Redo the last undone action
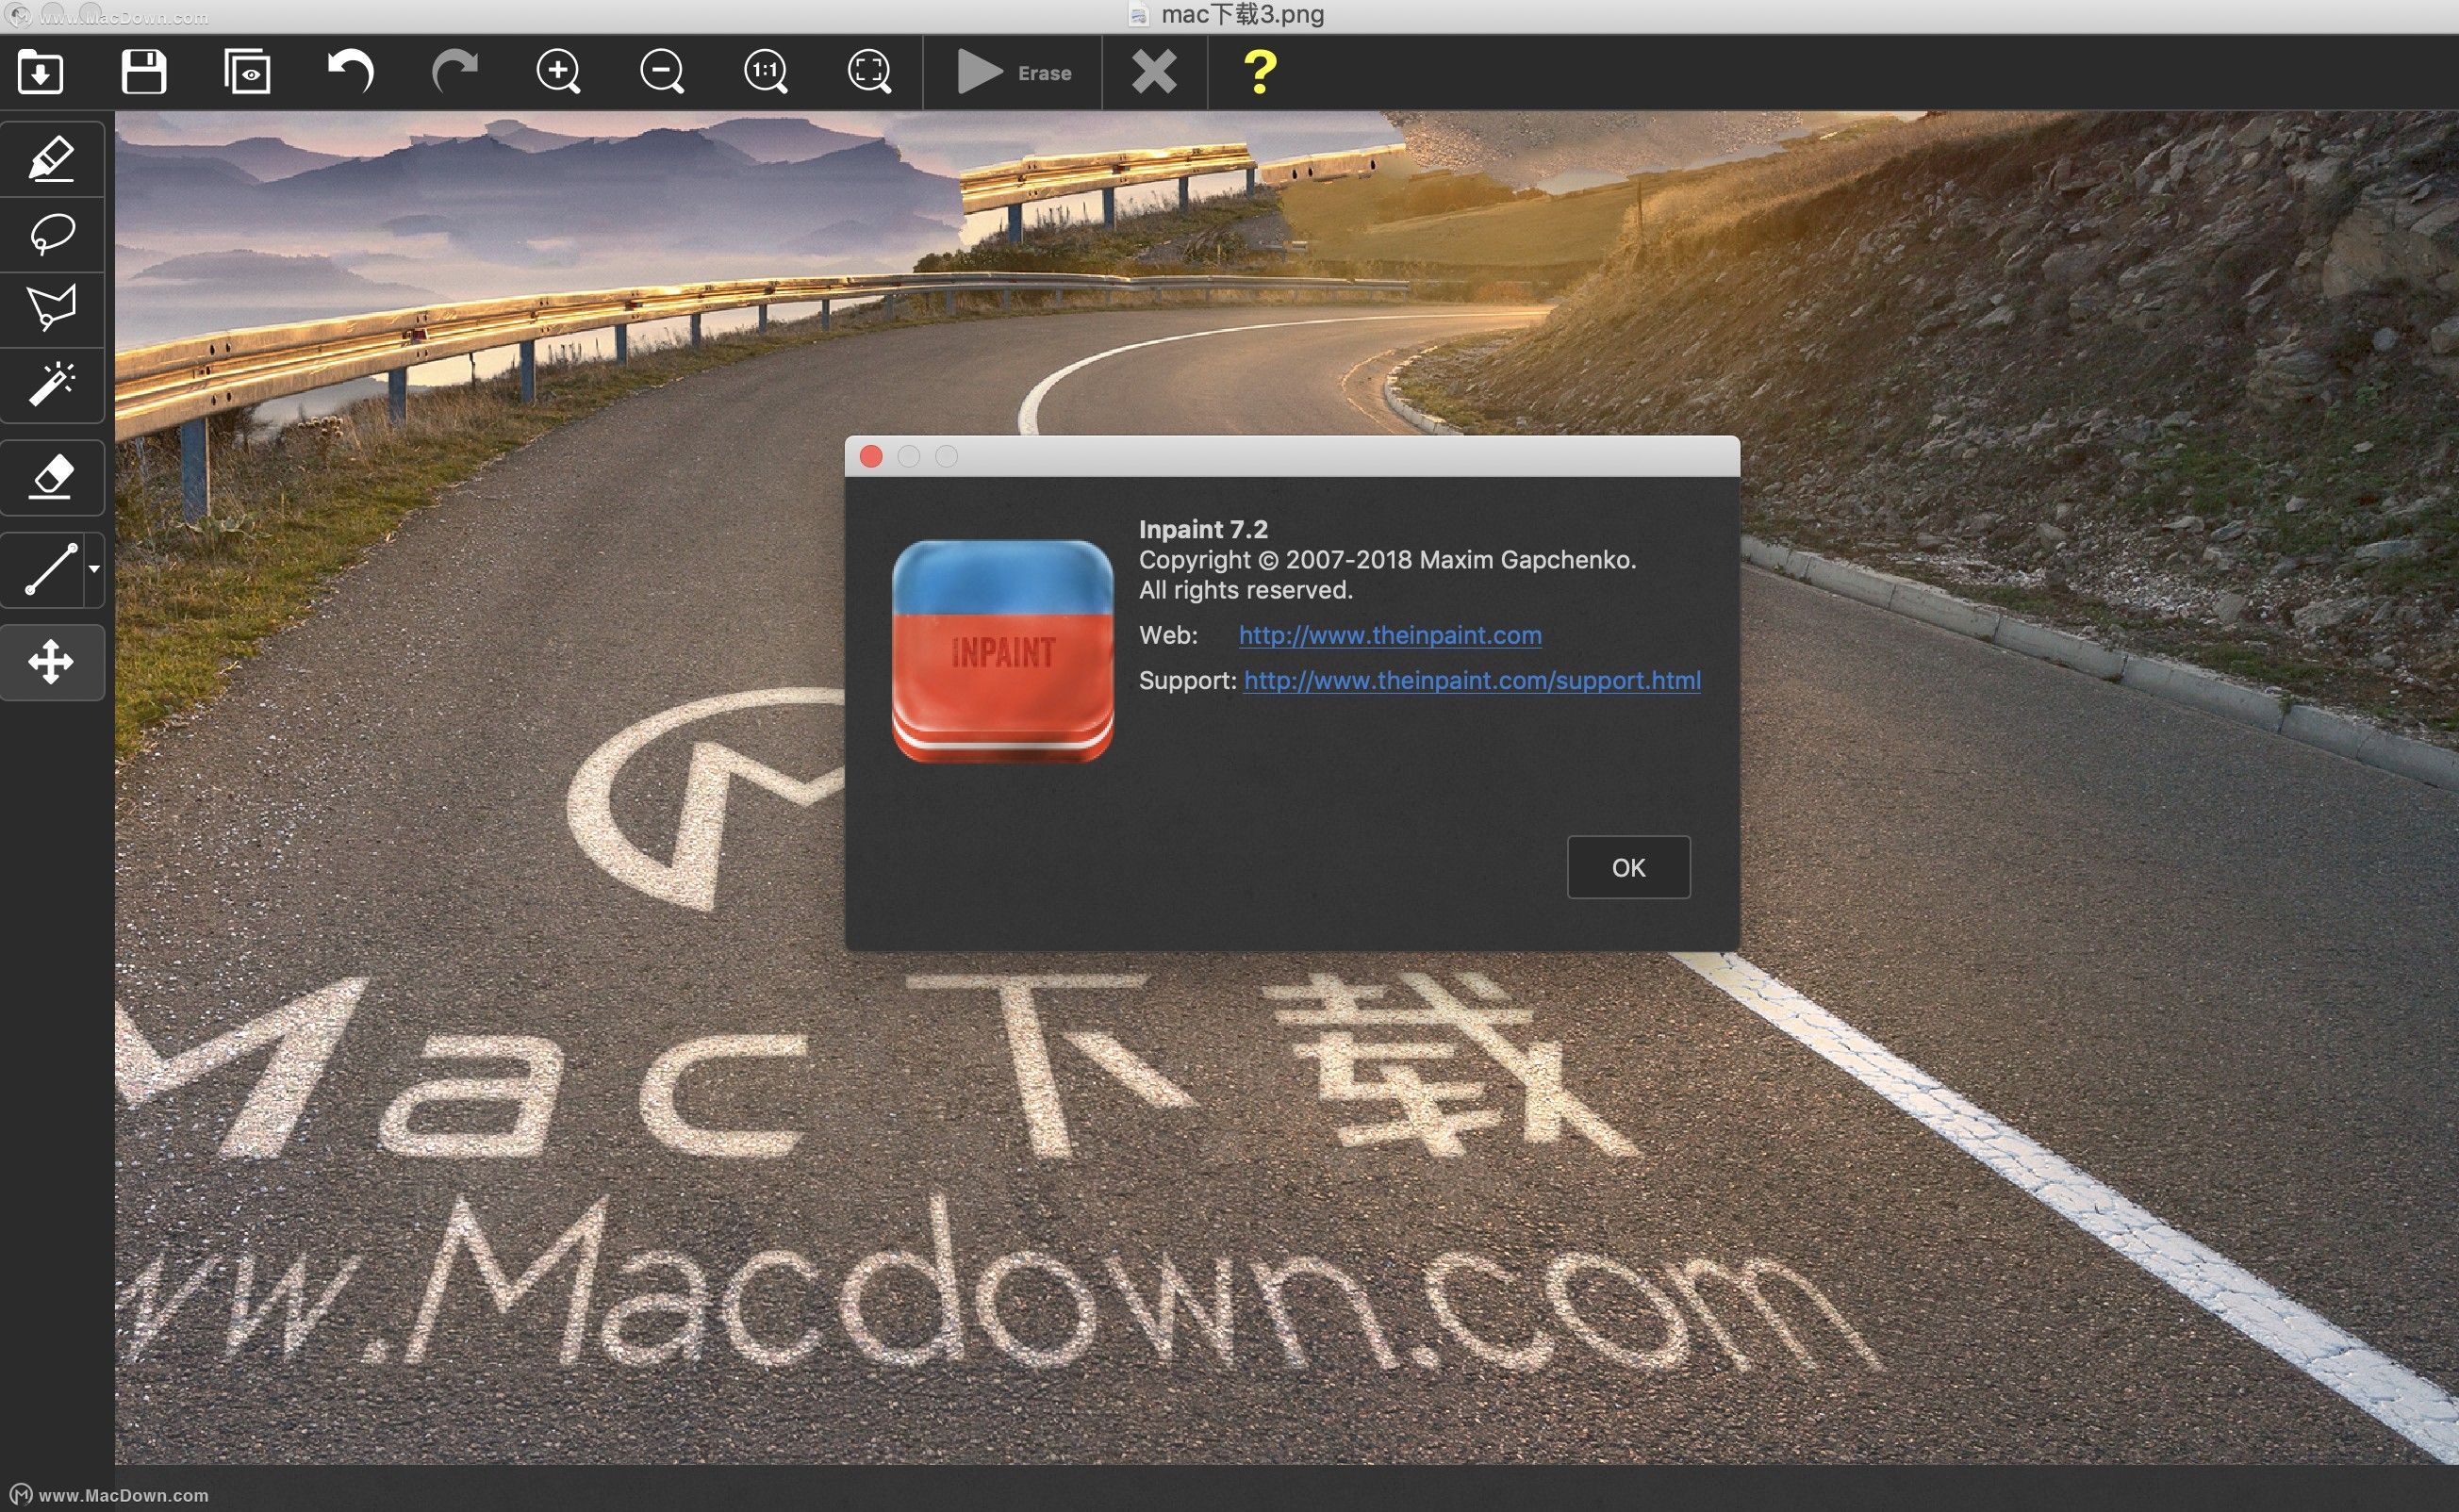 pos(455,72)
